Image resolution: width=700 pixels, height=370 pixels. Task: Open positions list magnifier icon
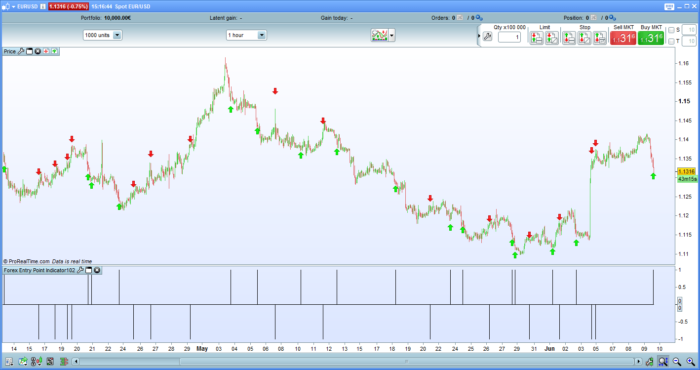(x=613, y=18)
